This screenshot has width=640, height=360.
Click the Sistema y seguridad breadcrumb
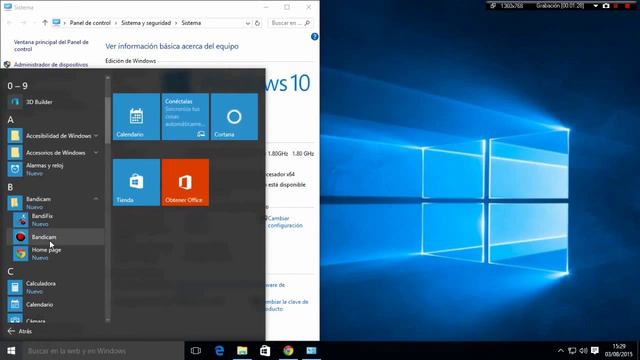(146, 23)
